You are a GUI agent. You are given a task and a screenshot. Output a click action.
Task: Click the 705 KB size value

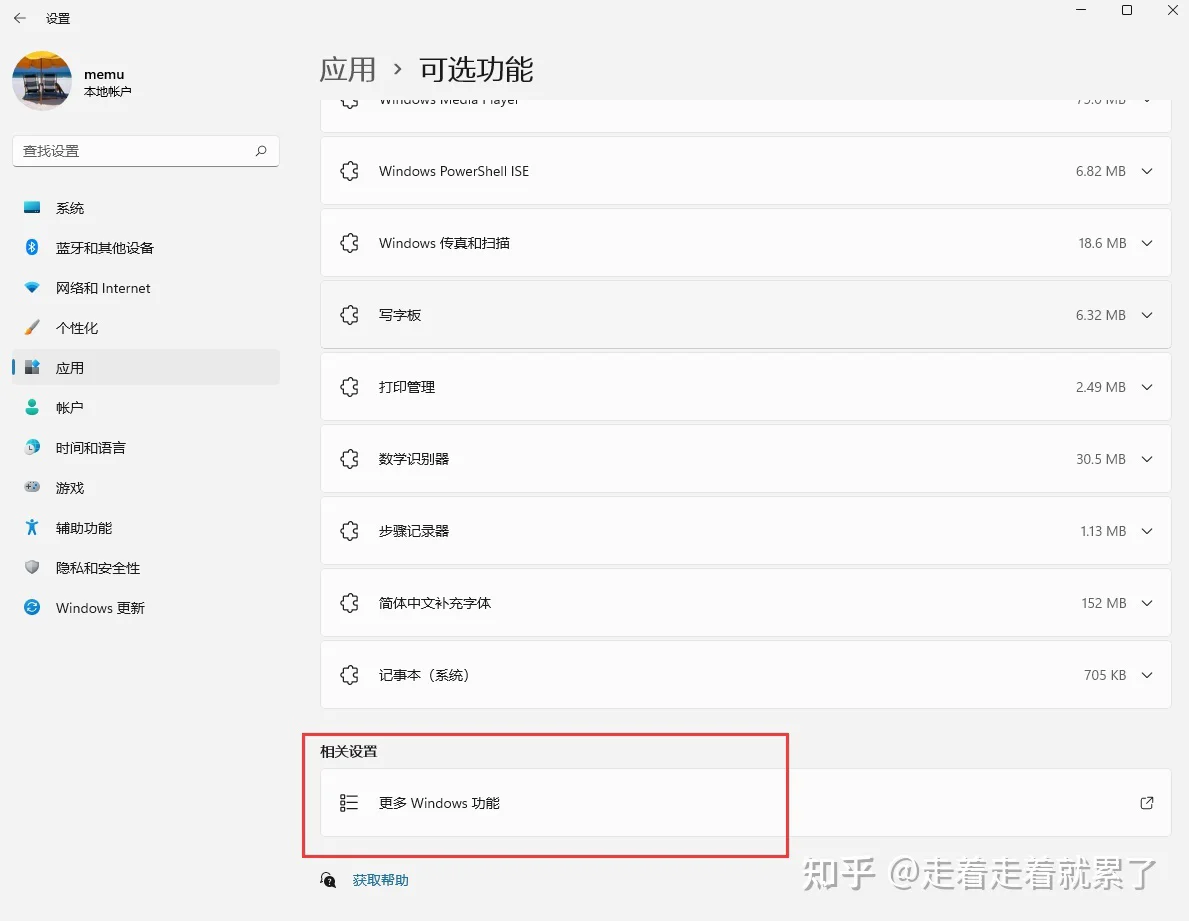pos(1105,675)
